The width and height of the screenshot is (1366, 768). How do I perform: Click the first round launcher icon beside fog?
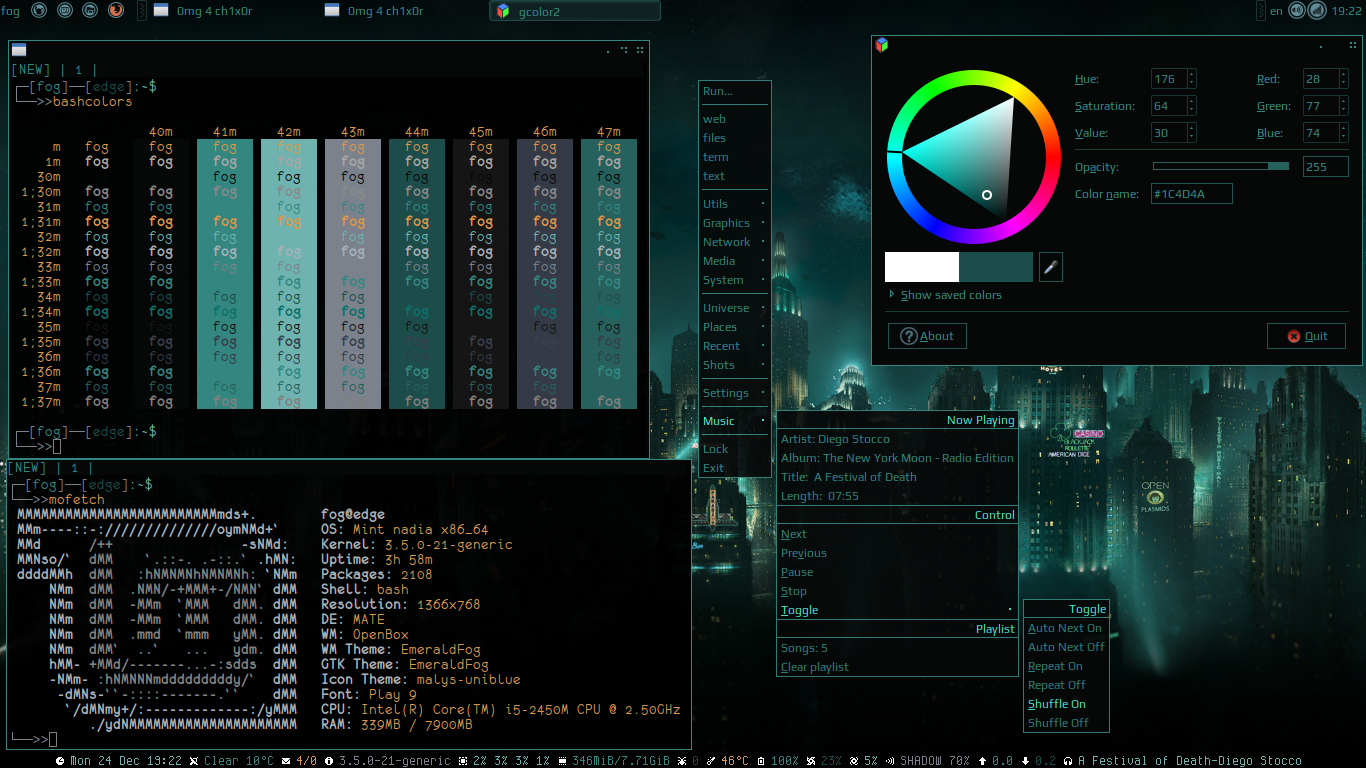(x=39, y=11)
